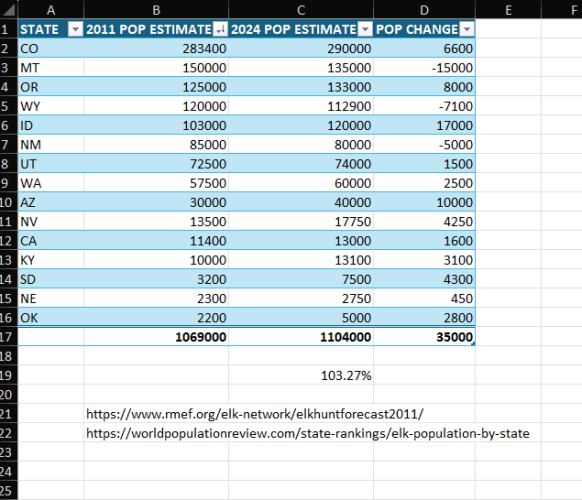Open the rmef.org elk hunt forecast link
Screen dimensions: 582x500
click(x=255, y=414)
